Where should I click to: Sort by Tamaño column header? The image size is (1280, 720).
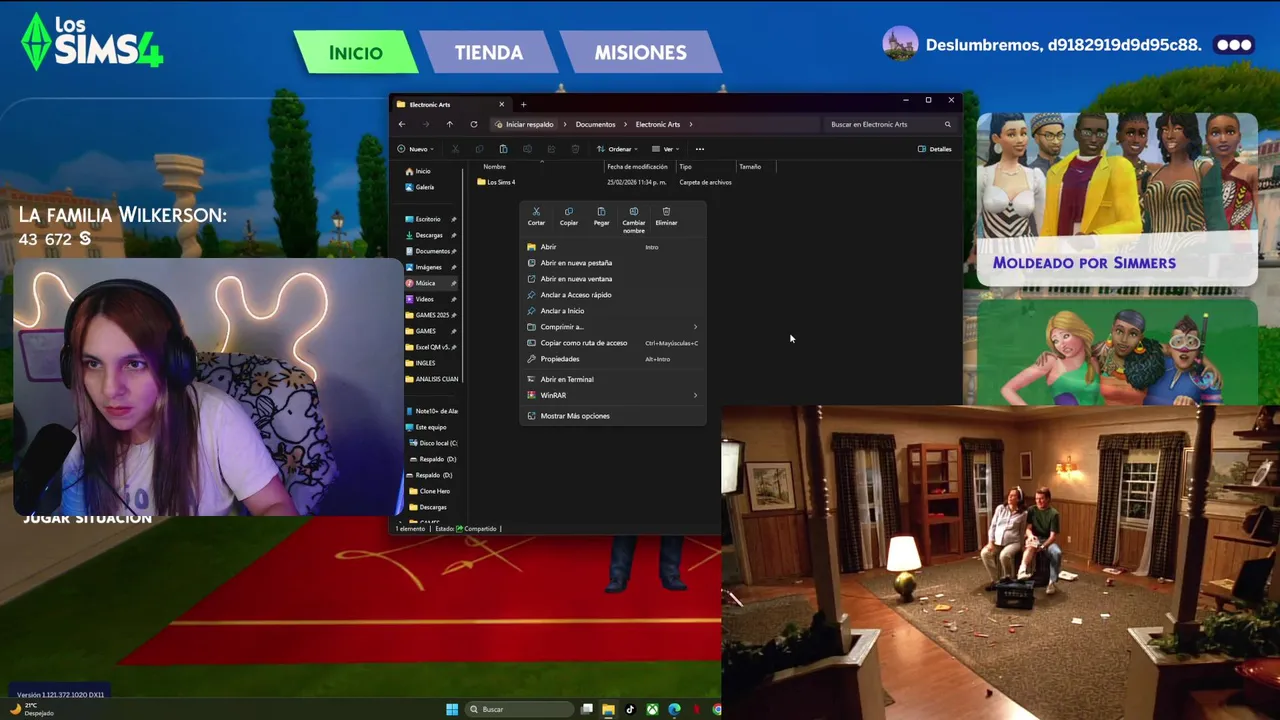(750, 167)
